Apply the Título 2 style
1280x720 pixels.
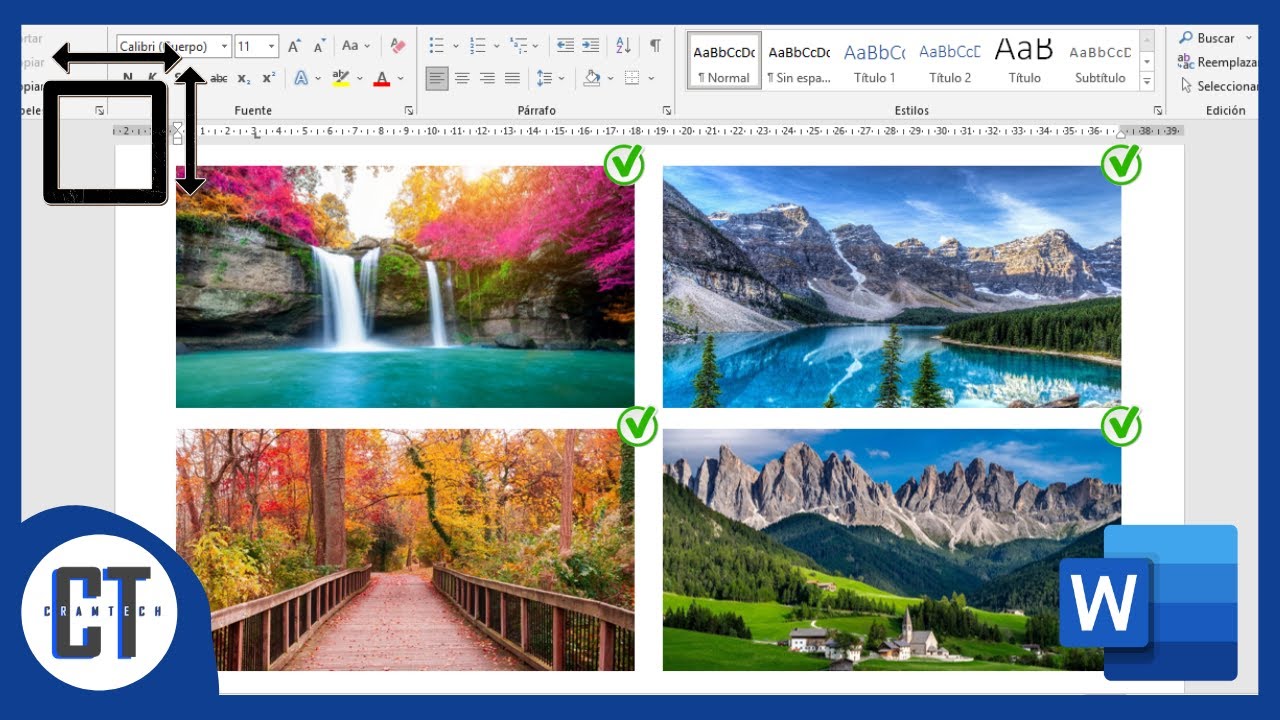point(950,61)
